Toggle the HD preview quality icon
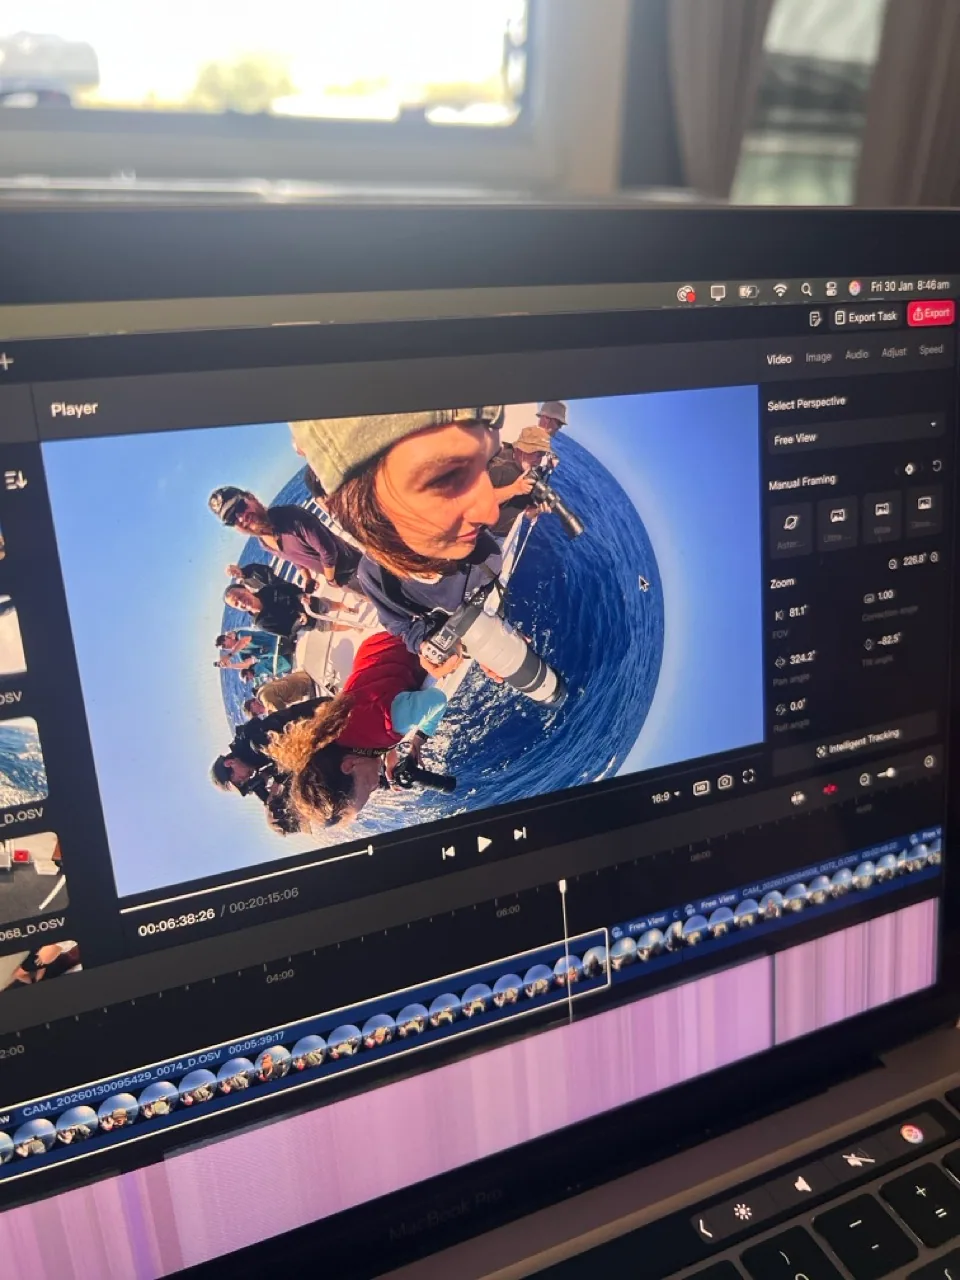This screenshot has height=1280, width=960. pyautogui.click(x=700, y=788)
